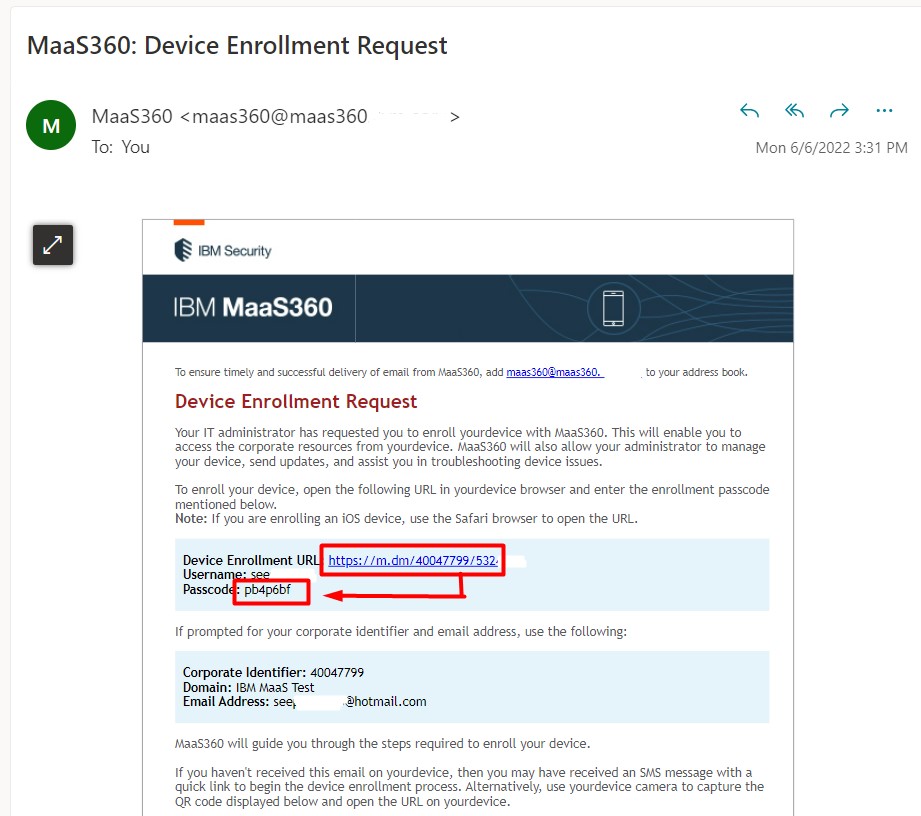Viewport: 921px width, 816px height.
Task: Click the Reply all double-arrow icon
Action: (794, 110)
